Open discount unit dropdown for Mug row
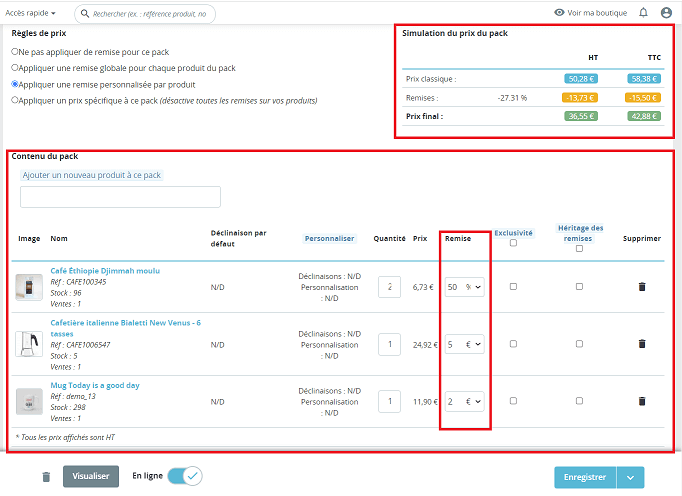This screenshot has height=496, width=682. pos(474,401)
